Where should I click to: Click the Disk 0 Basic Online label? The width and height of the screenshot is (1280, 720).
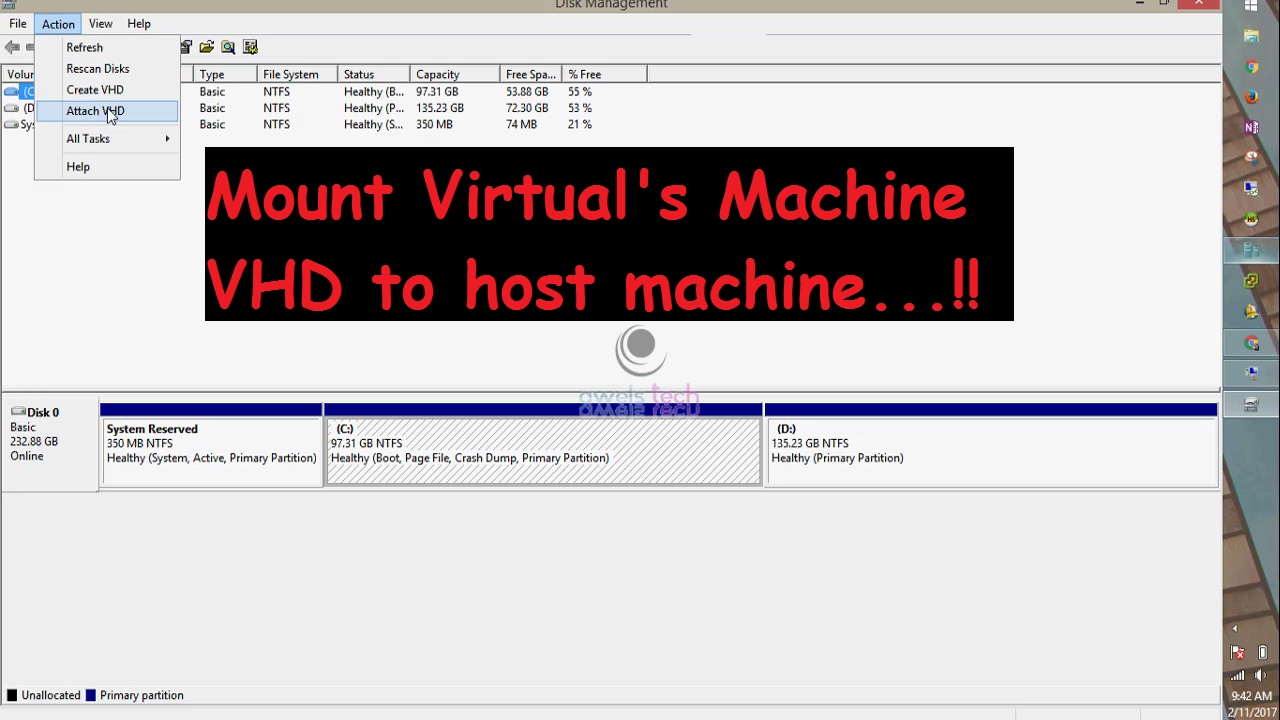point(50,446)
